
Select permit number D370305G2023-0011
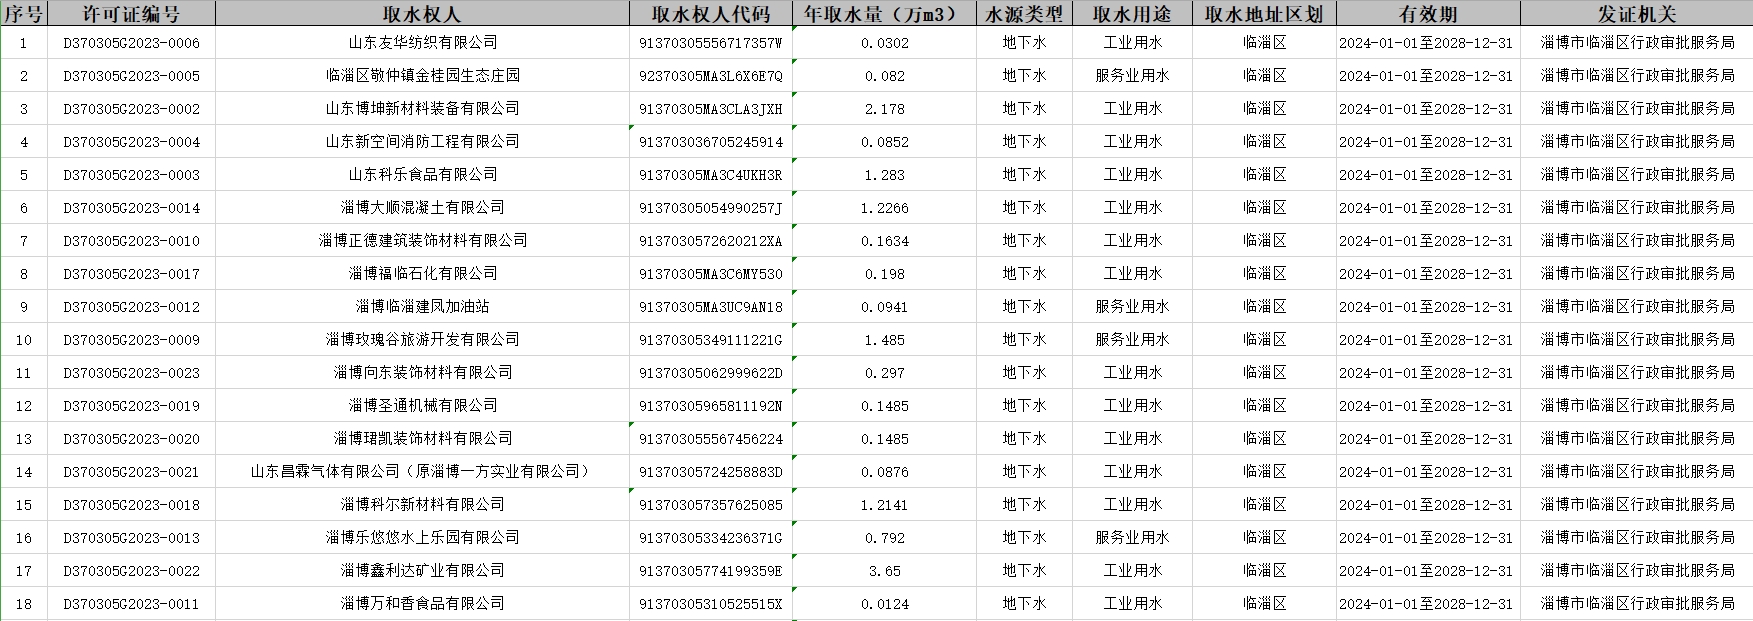131,604
